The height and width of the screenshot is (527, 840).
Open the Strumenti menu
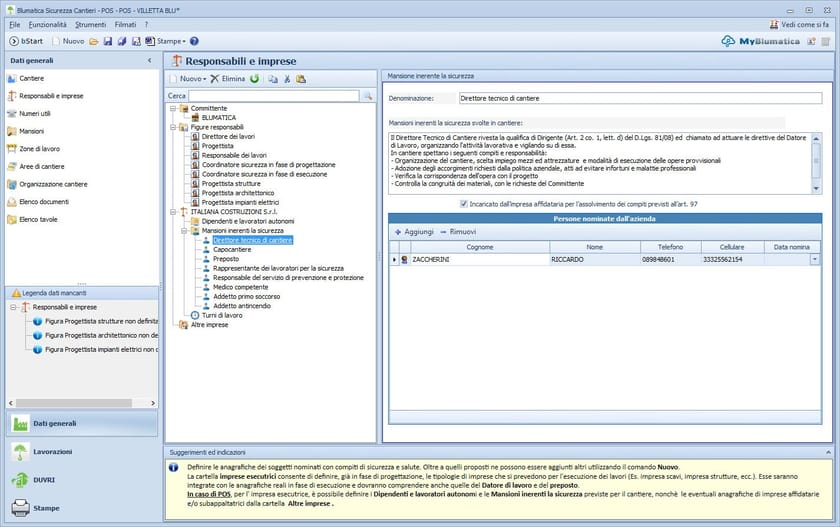(90, 23)
